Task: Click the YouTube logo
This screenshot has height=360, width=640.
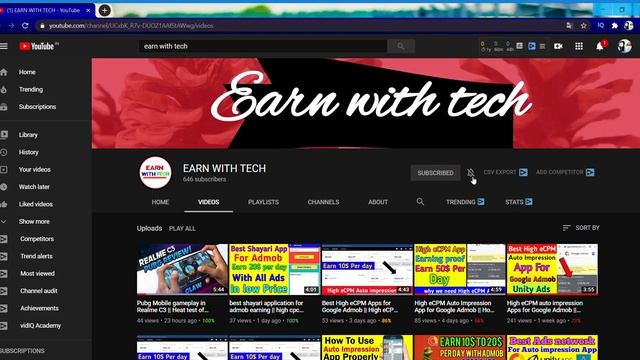Action: pos(38,46)
